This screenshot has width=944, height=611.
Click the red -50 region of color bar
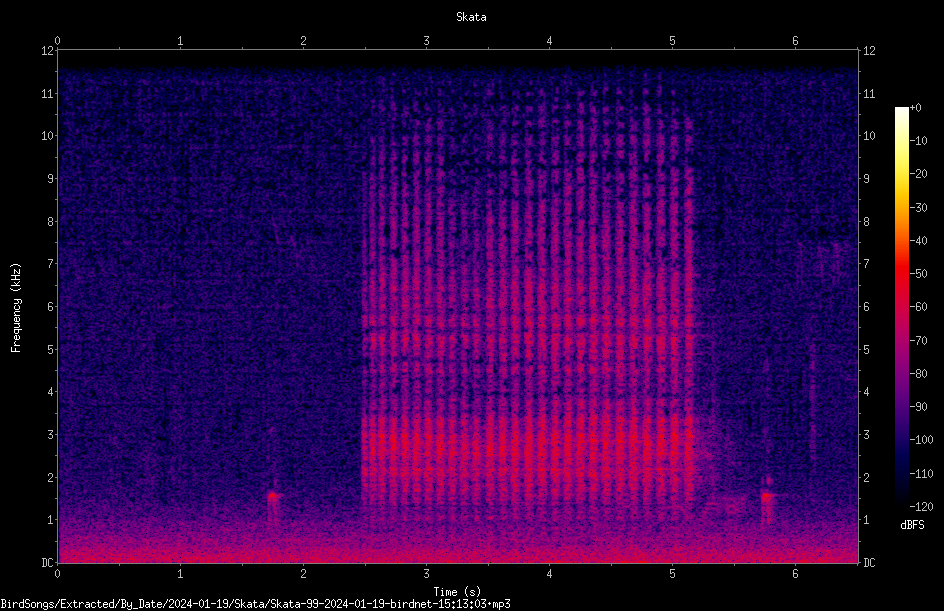pos(901,274)
